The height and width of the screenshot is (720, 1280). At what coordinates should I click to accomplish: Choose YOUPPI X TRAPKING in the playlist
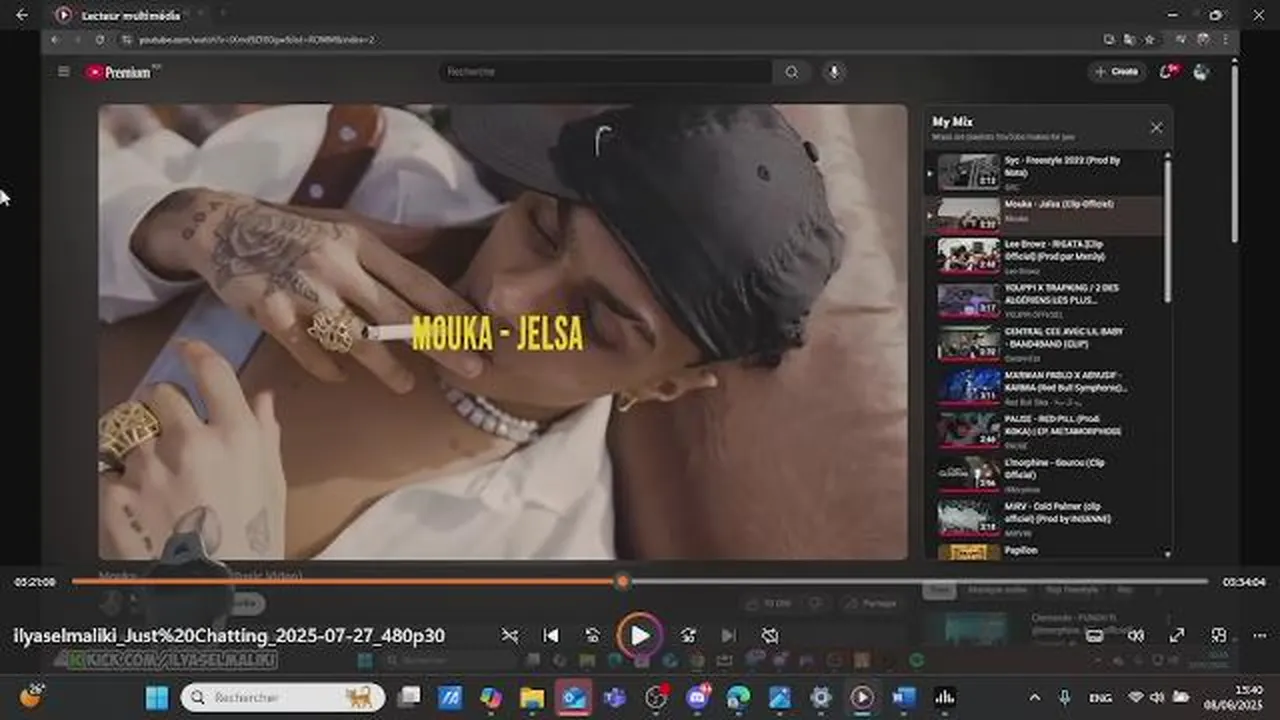1044,300
